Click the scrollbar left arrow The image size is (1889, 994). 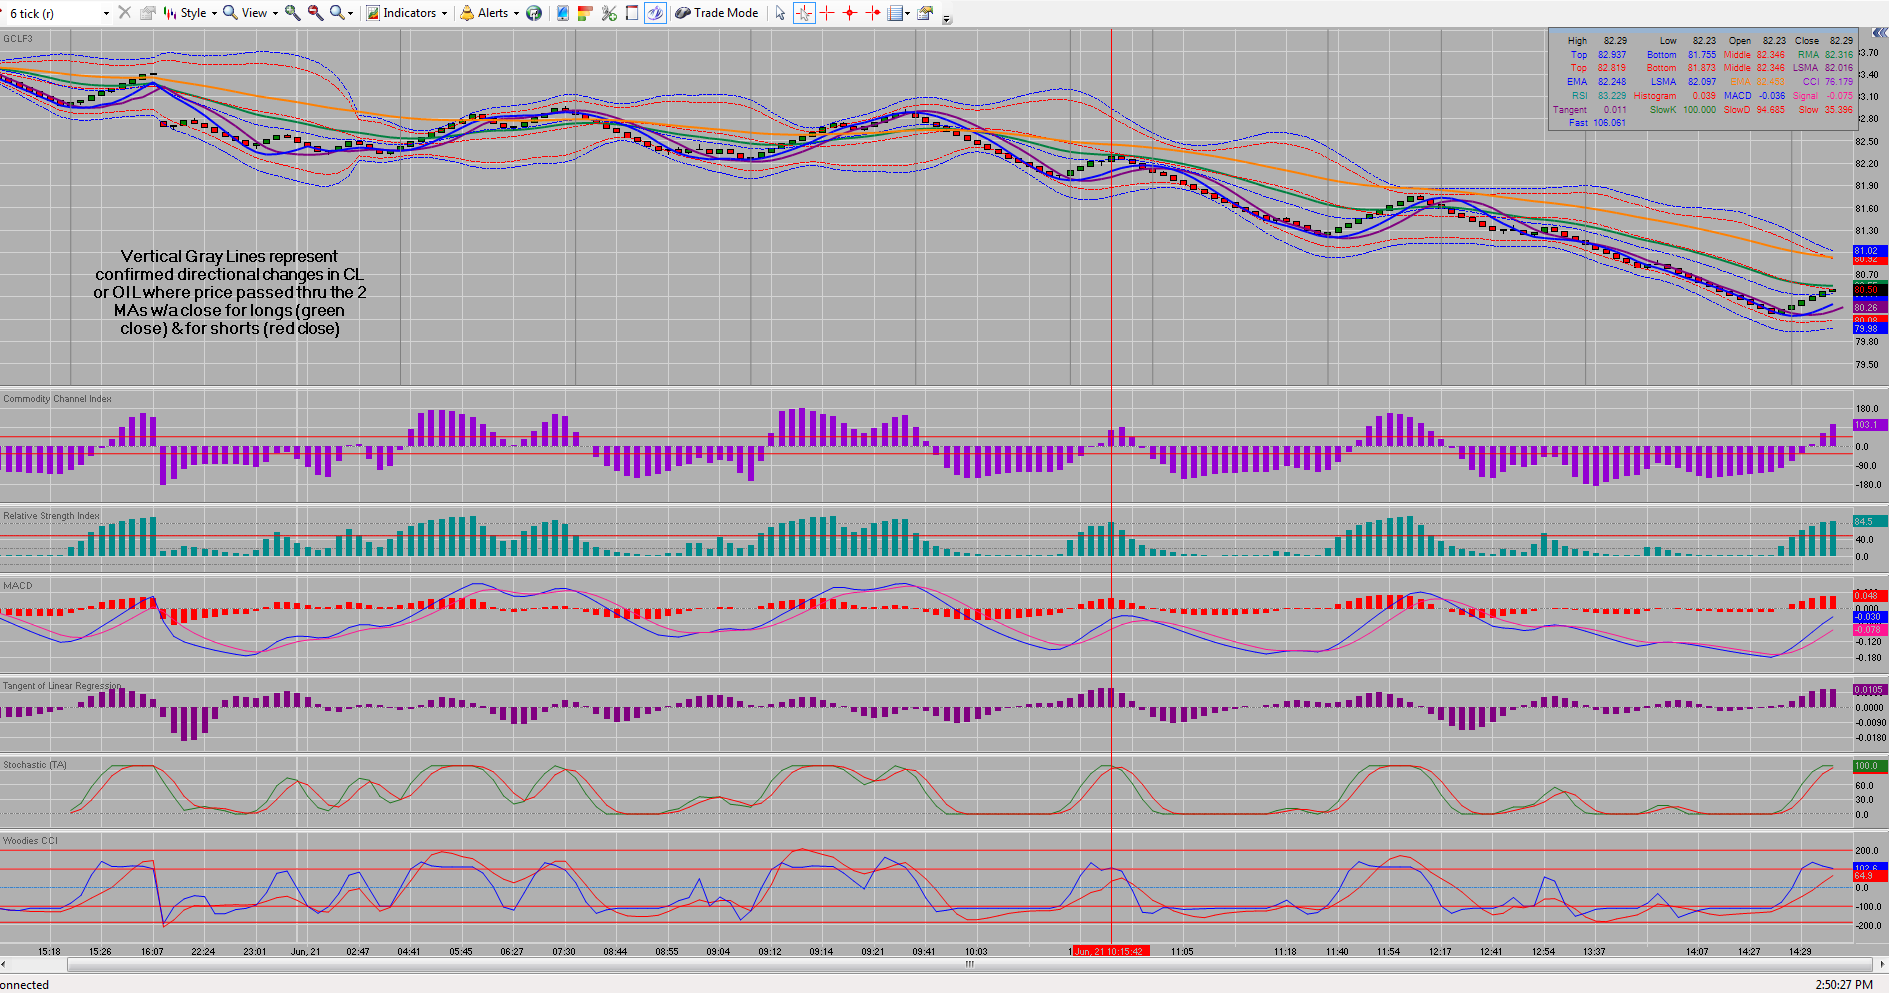(4, 965)
